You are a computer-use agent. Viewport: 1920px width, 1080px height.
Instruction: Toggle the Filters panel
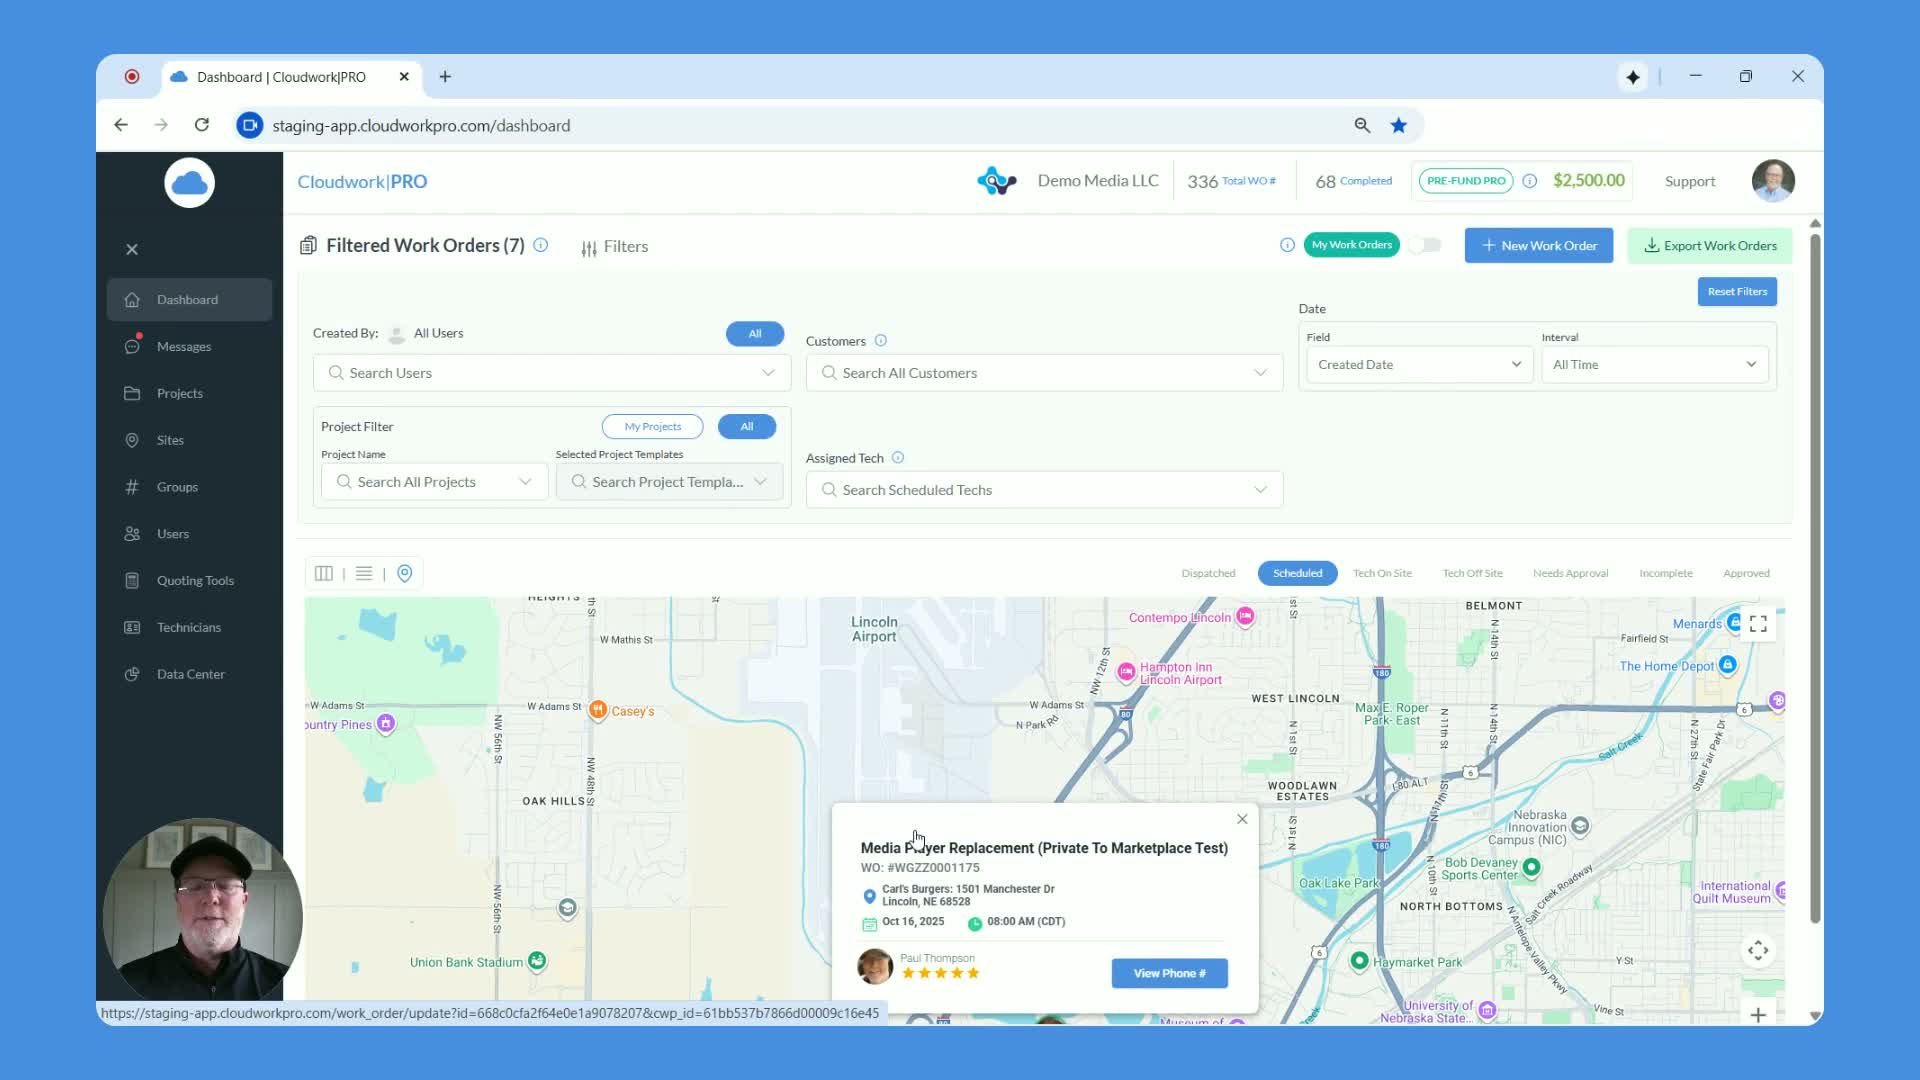pyautogui.click(x=615, y=247)
